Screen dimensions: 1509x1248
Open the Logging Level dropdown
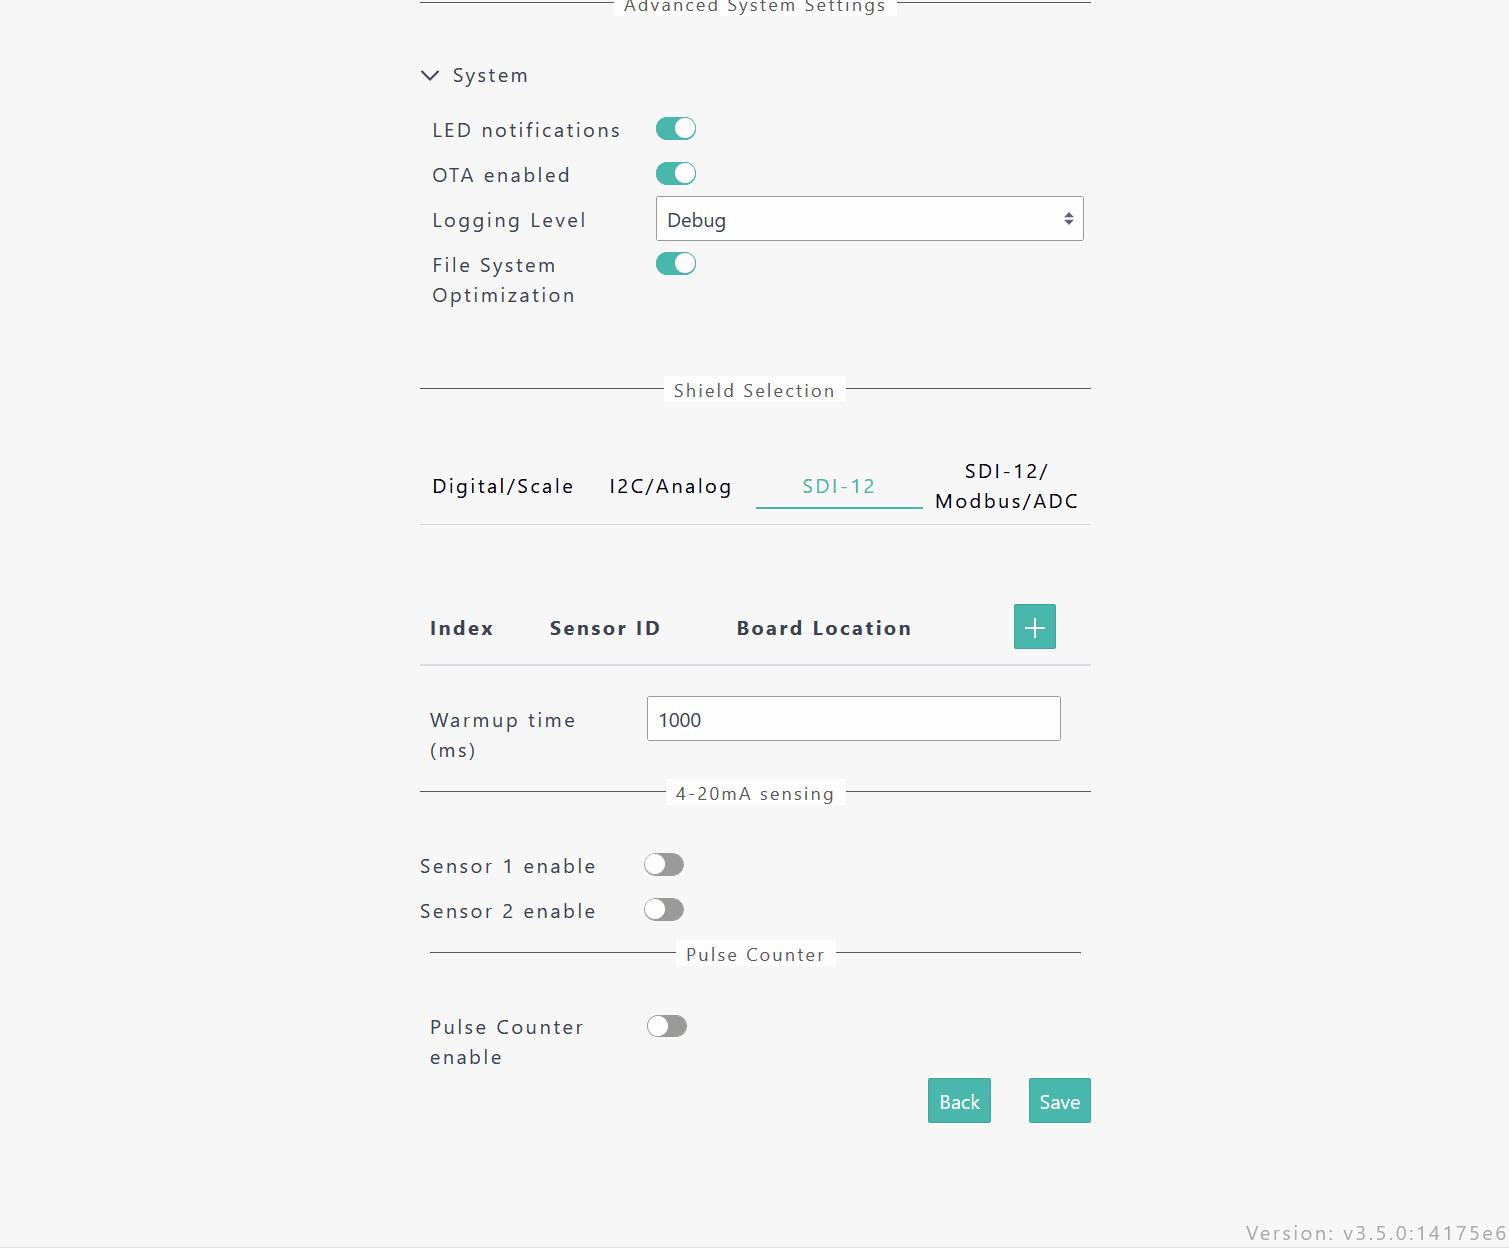click(869, 219)
